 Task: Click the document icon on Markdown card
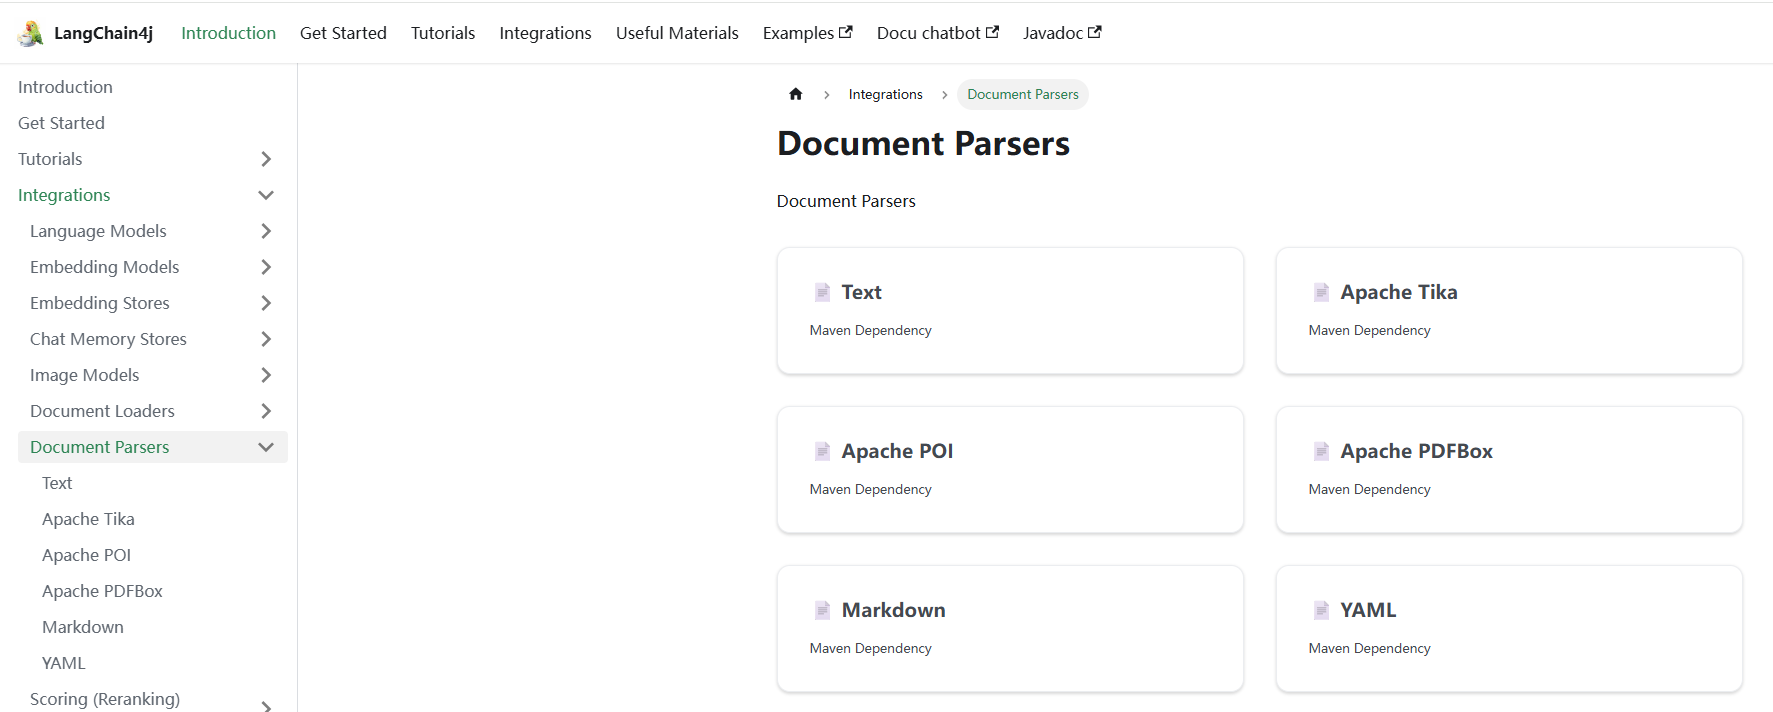[x=822, y=610]
